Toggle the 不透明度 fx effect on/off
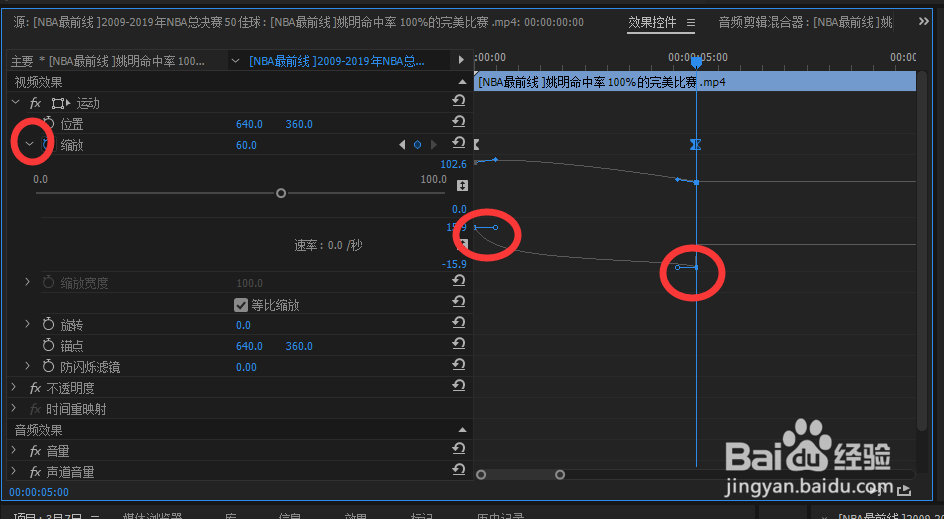This screenshot has width=944, height=519. pyautogui.click(x=36, y=388)
